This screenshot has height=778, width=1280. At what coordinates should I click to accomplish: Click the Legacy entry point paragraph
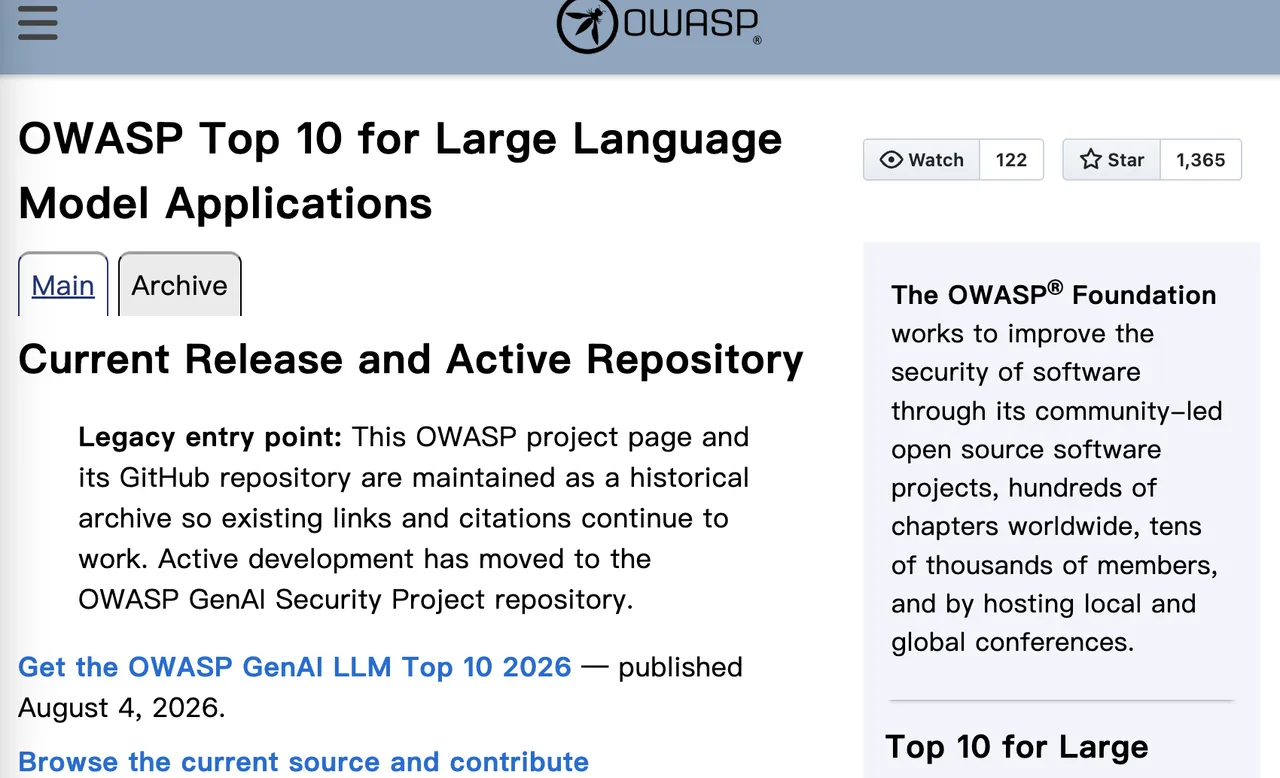point(414,518)
